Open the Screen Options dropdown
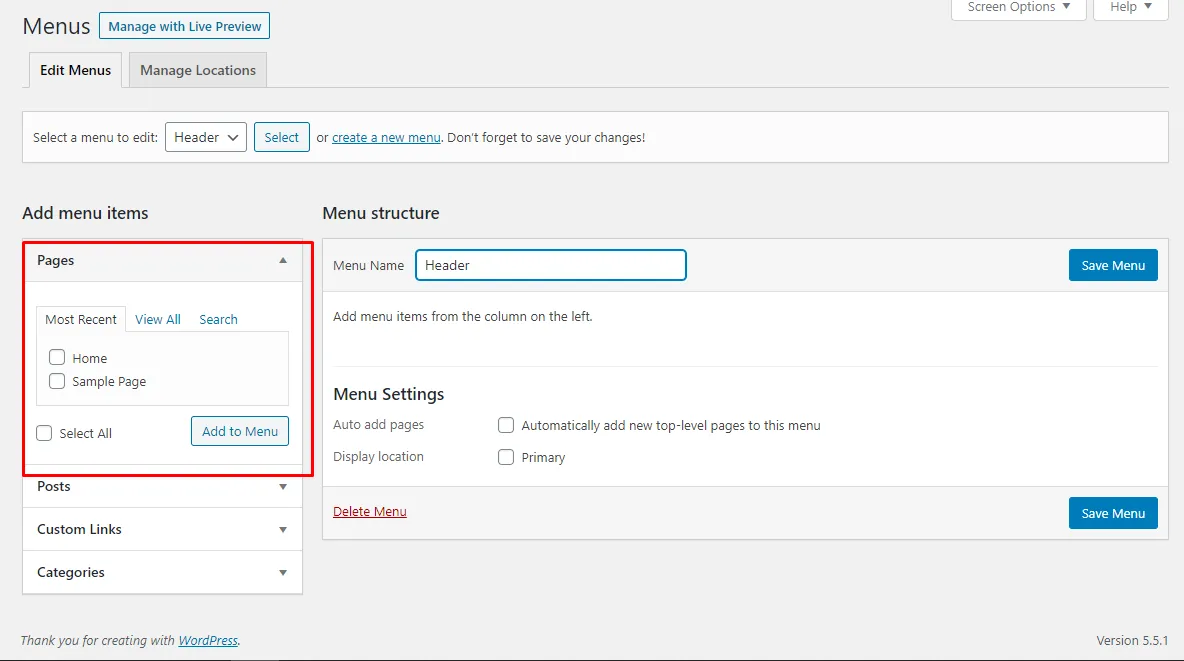The width and height of the screenshot is (1184, 661). click(1019, 8)
